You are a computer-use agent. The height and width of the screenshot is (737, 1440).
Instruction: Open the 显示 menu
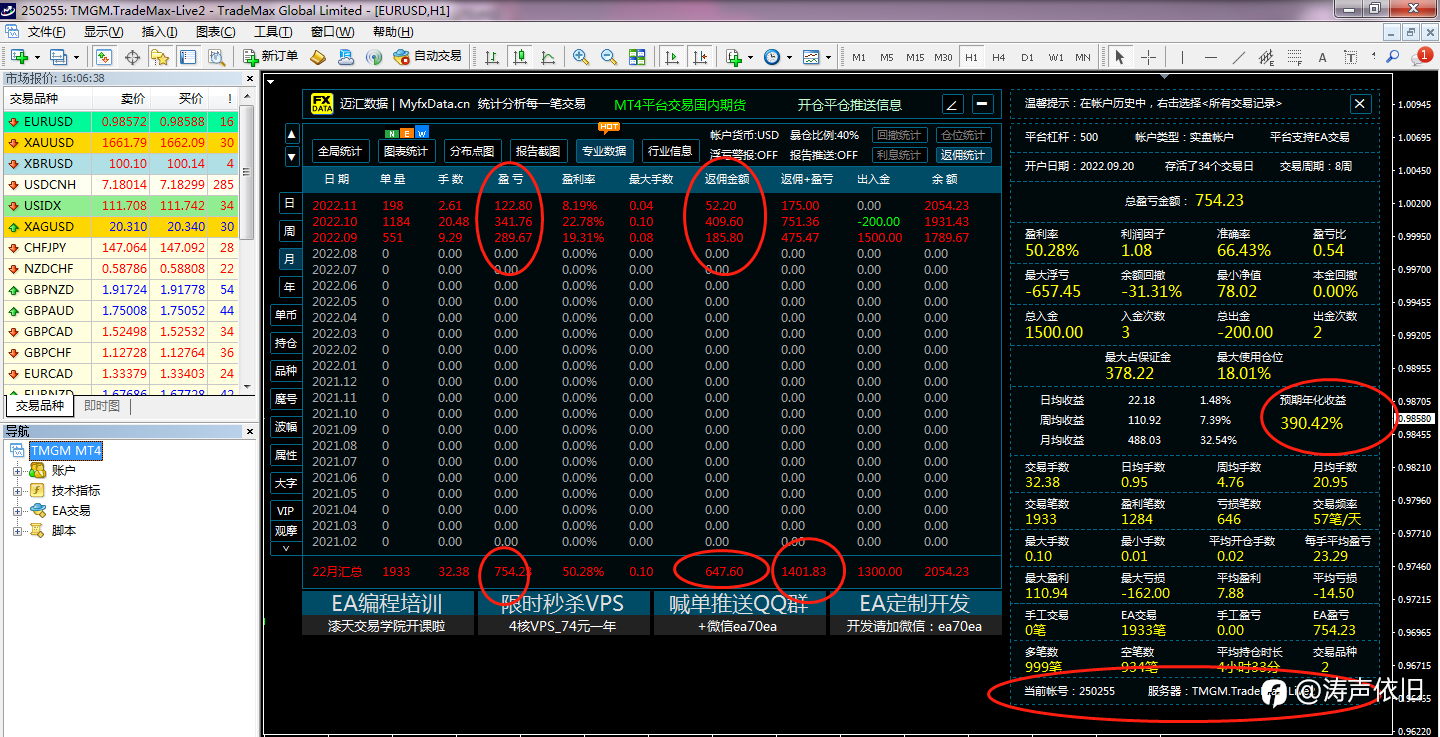[102, 32]
